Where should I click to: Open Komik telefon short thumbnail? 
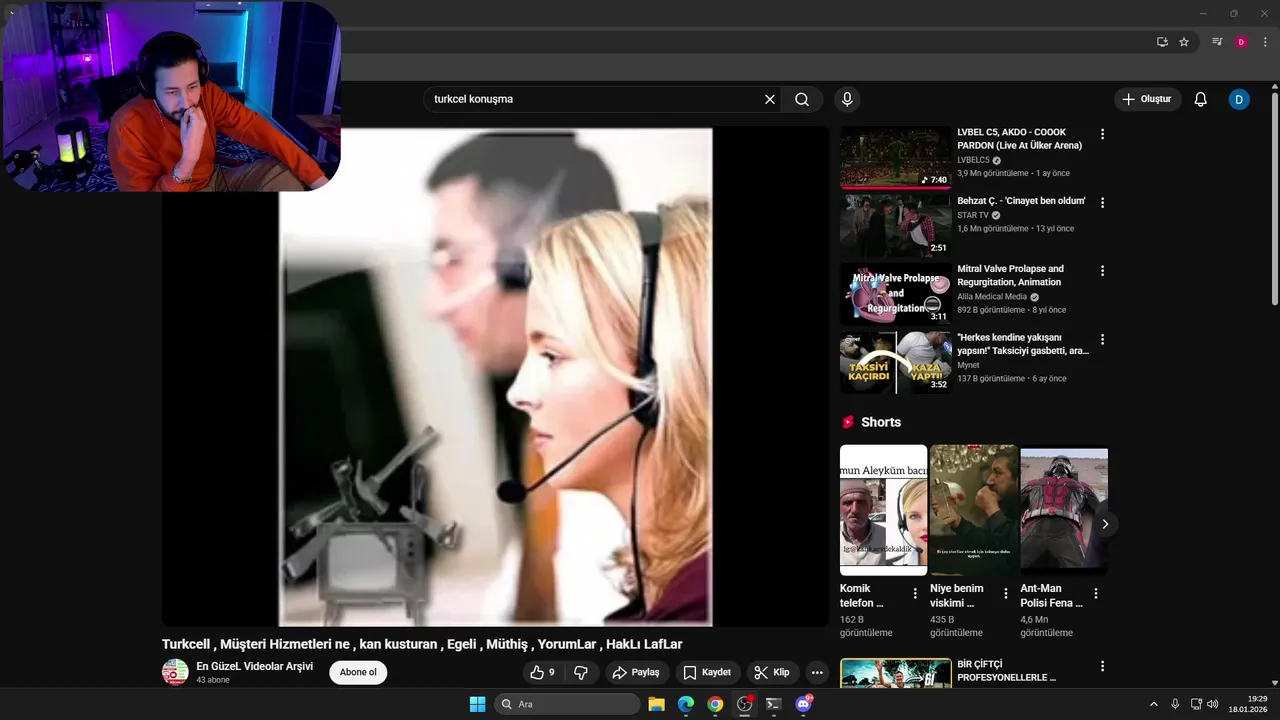tap(883, 510)
